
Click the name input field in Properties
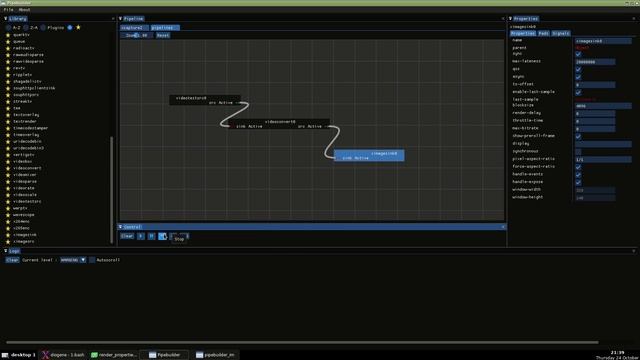pos(602,41)
